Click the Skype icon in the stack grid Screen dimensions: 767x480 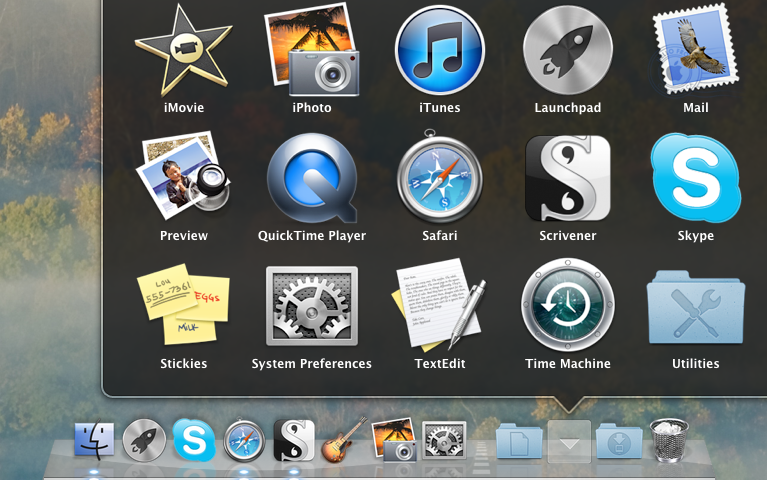click(695, 178)
